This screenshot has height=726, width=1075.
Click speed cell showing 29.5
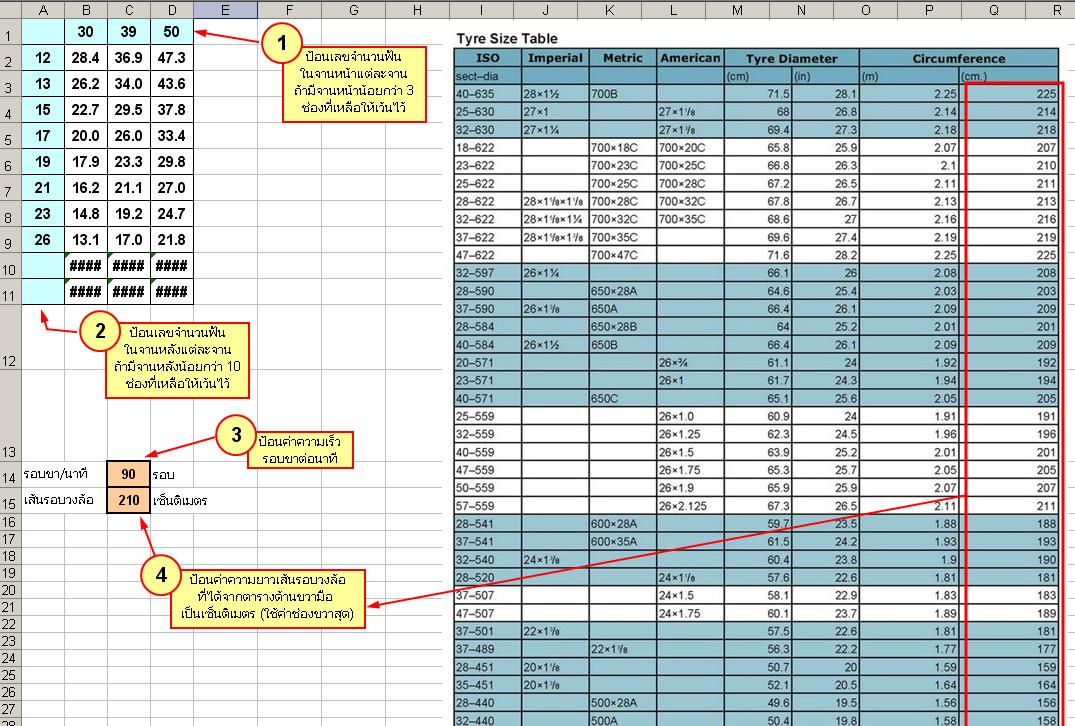[x=129, y=110]
